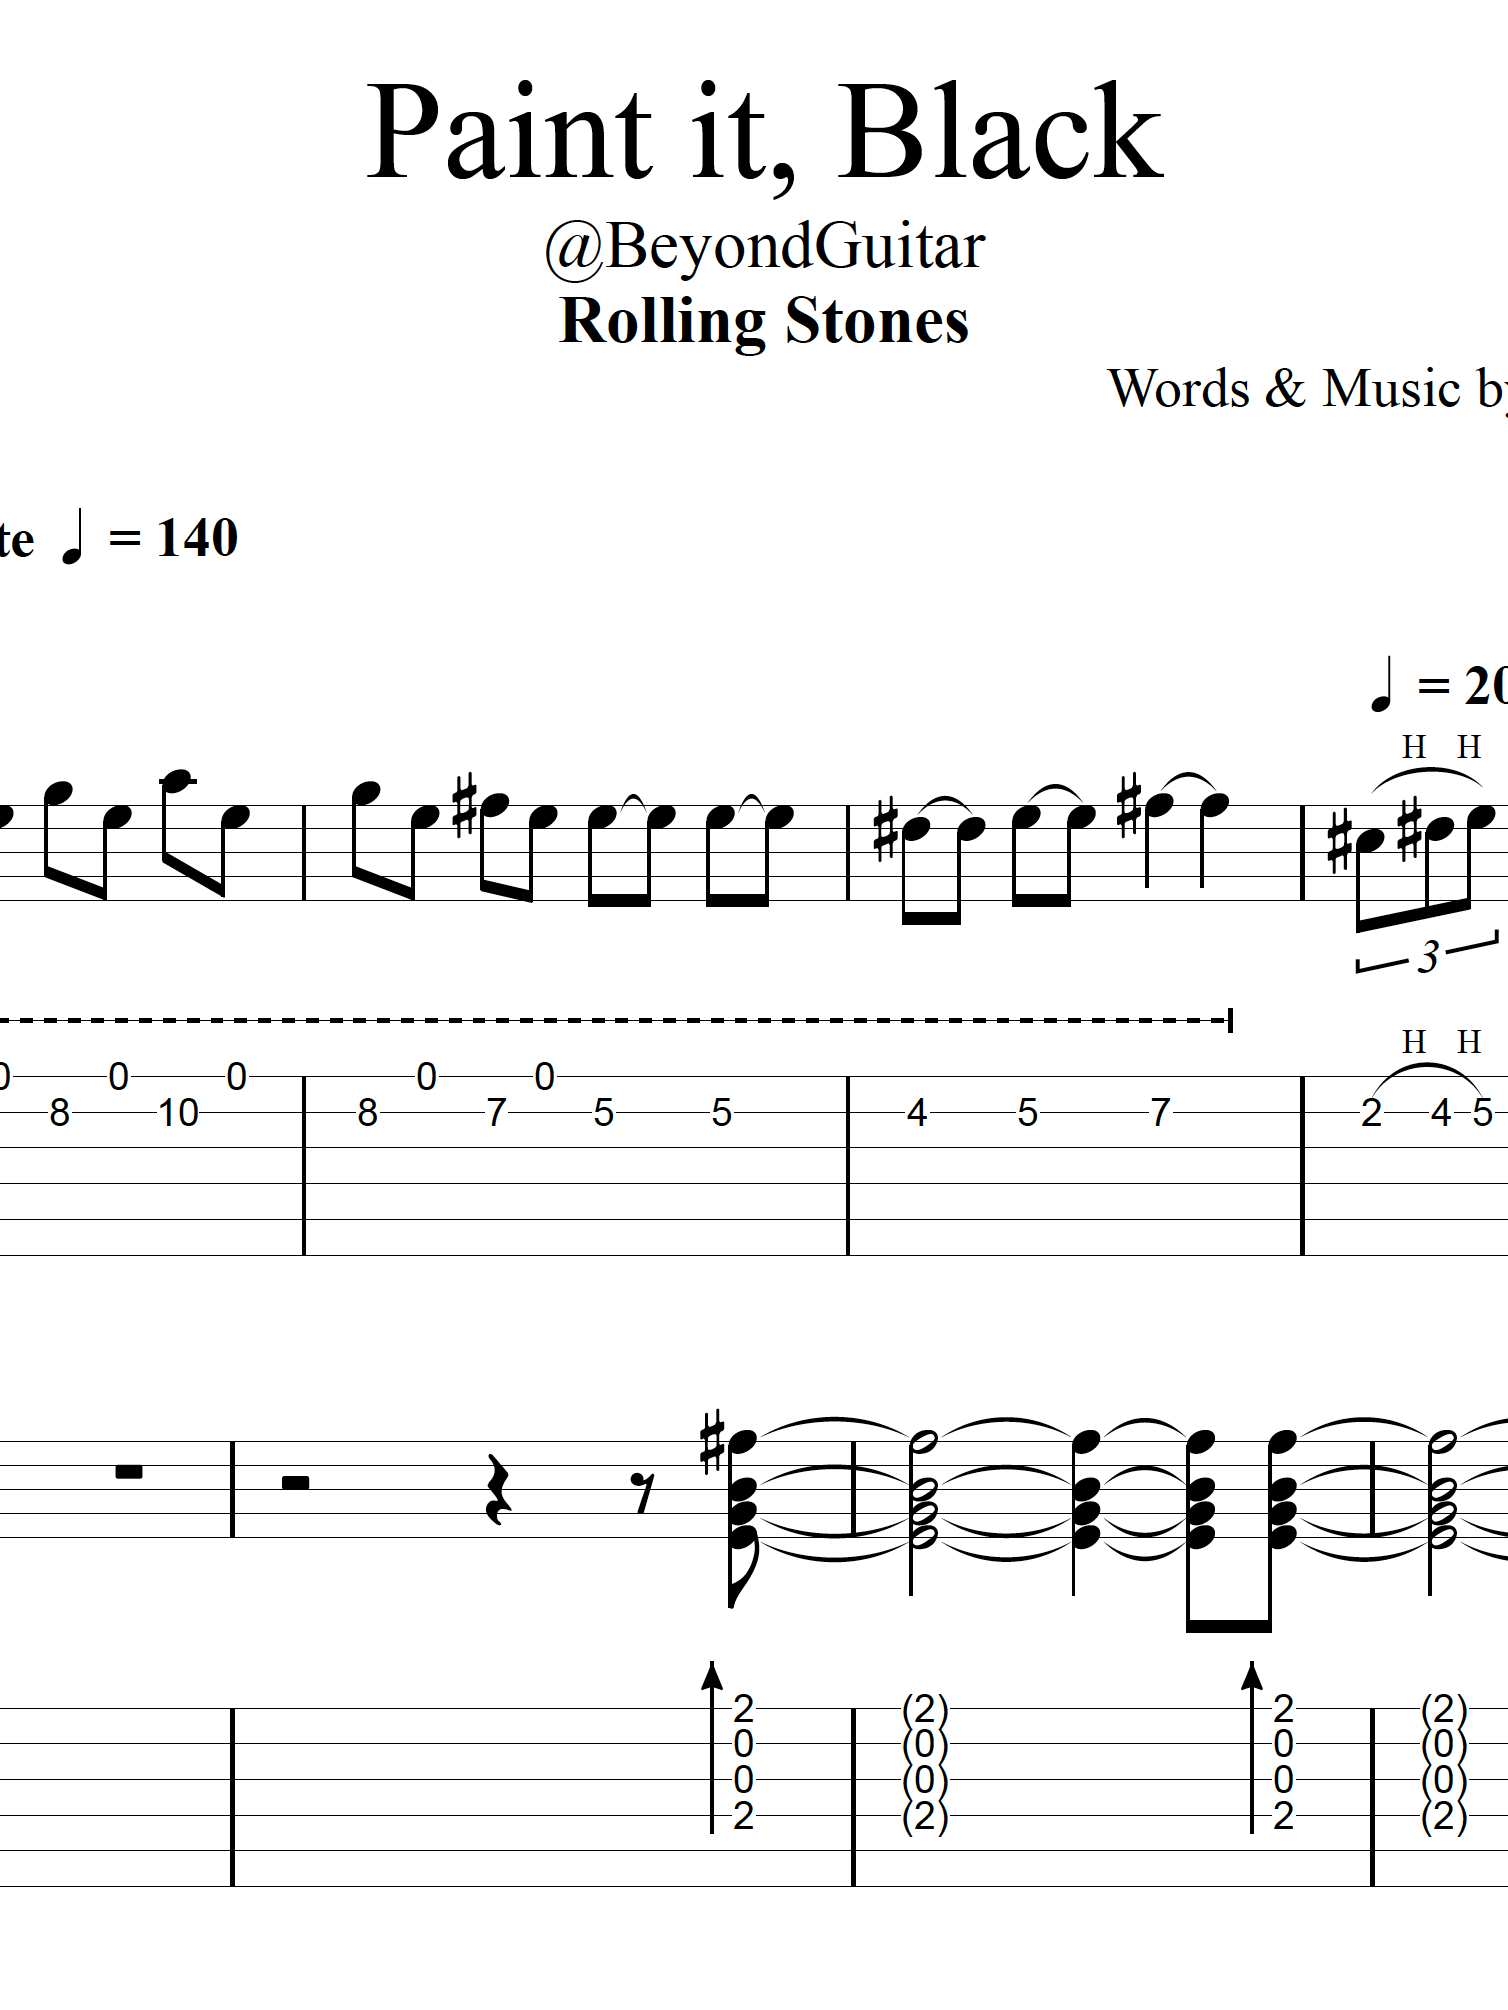Click the second upstroke strum arrow in the tab

1251,1746
